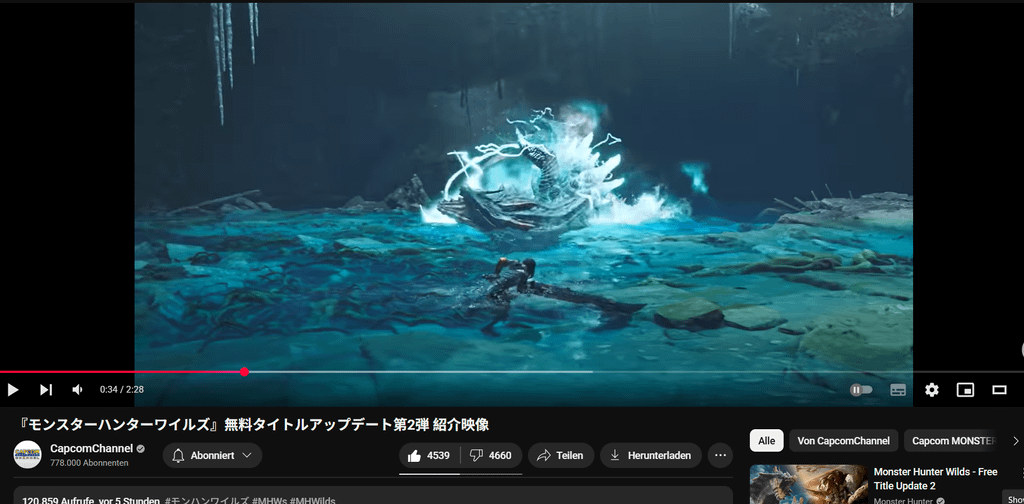Screen dimensions: 1024x504
Task: Open the three-dot more actions menu
Action: tap(720, 456)
